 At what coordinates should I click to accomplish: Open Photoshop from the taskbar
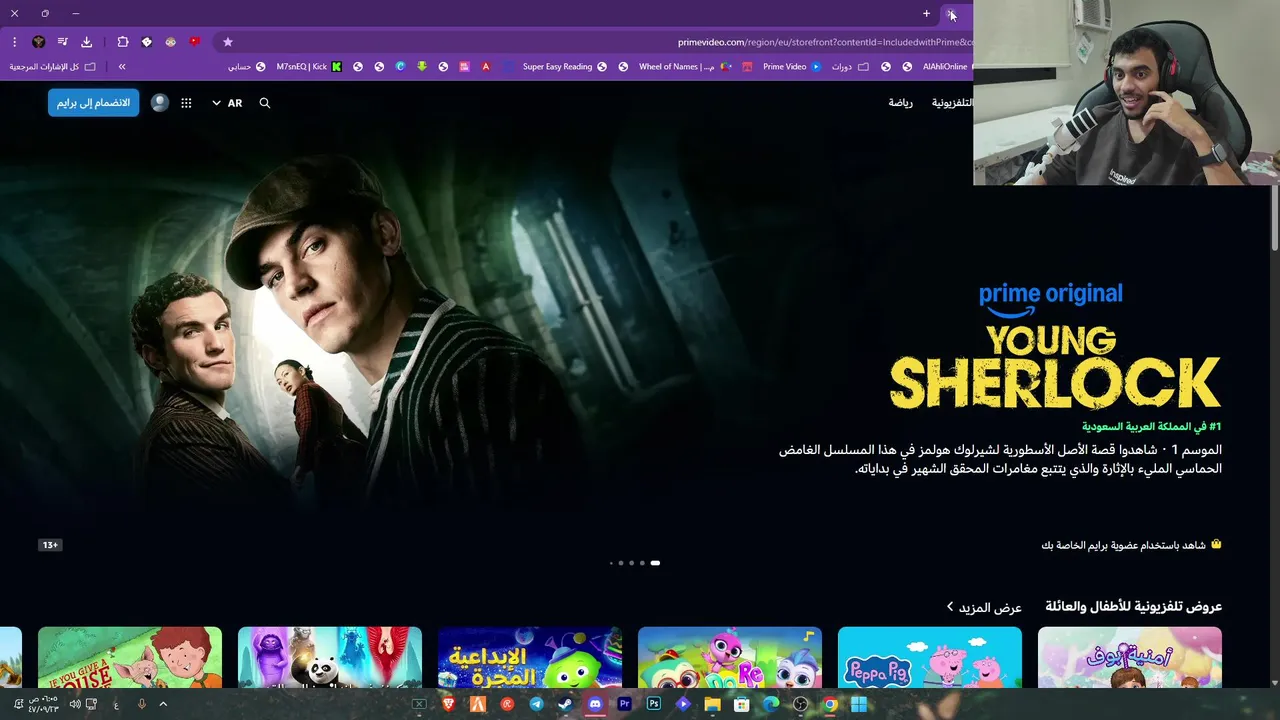[x=654, y=704]
